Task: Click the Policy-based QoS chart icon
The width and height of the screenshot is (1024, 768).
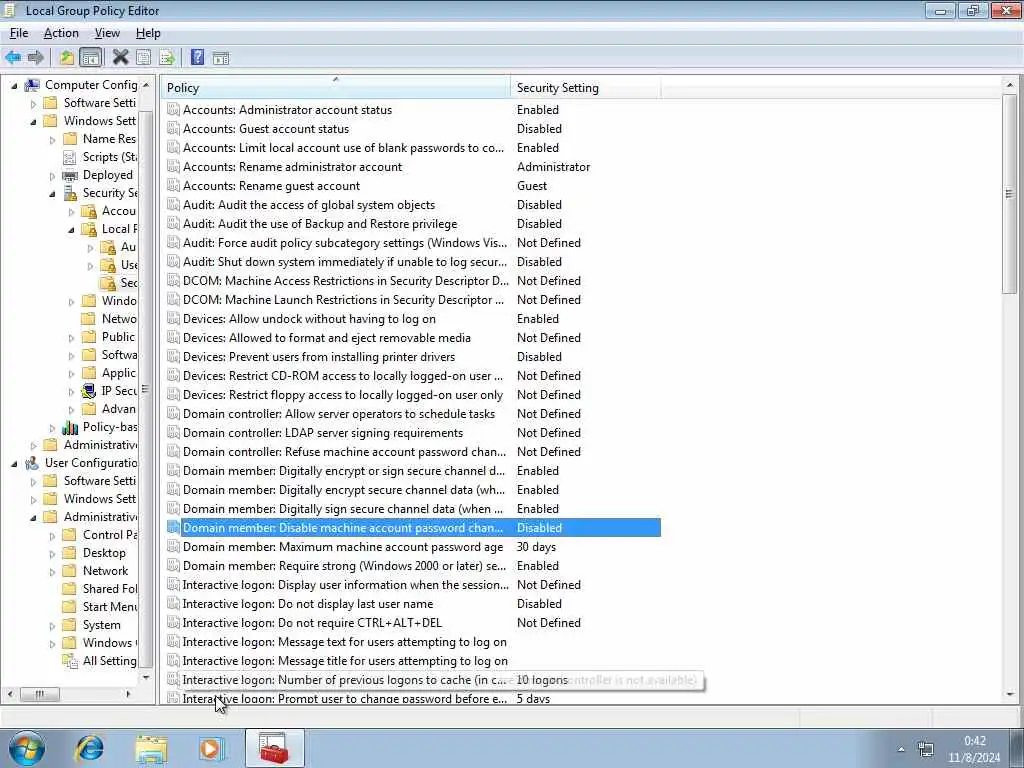Action: point(70,427)
